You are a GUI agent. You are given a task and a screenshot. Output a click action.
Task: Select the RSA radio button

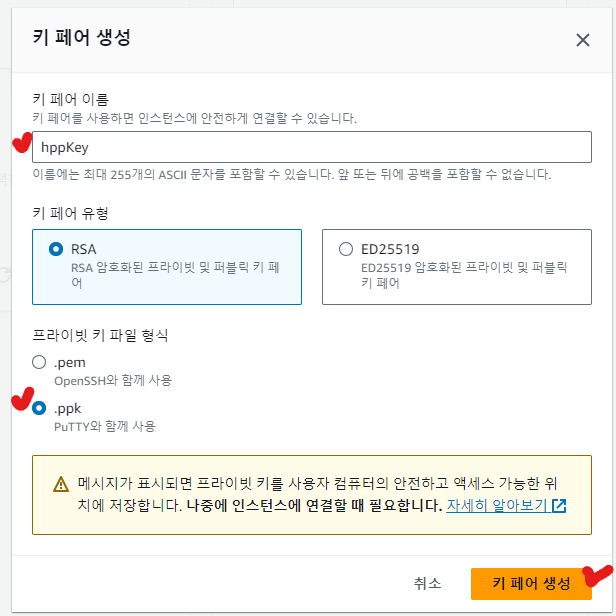click(x=56, y=249)
